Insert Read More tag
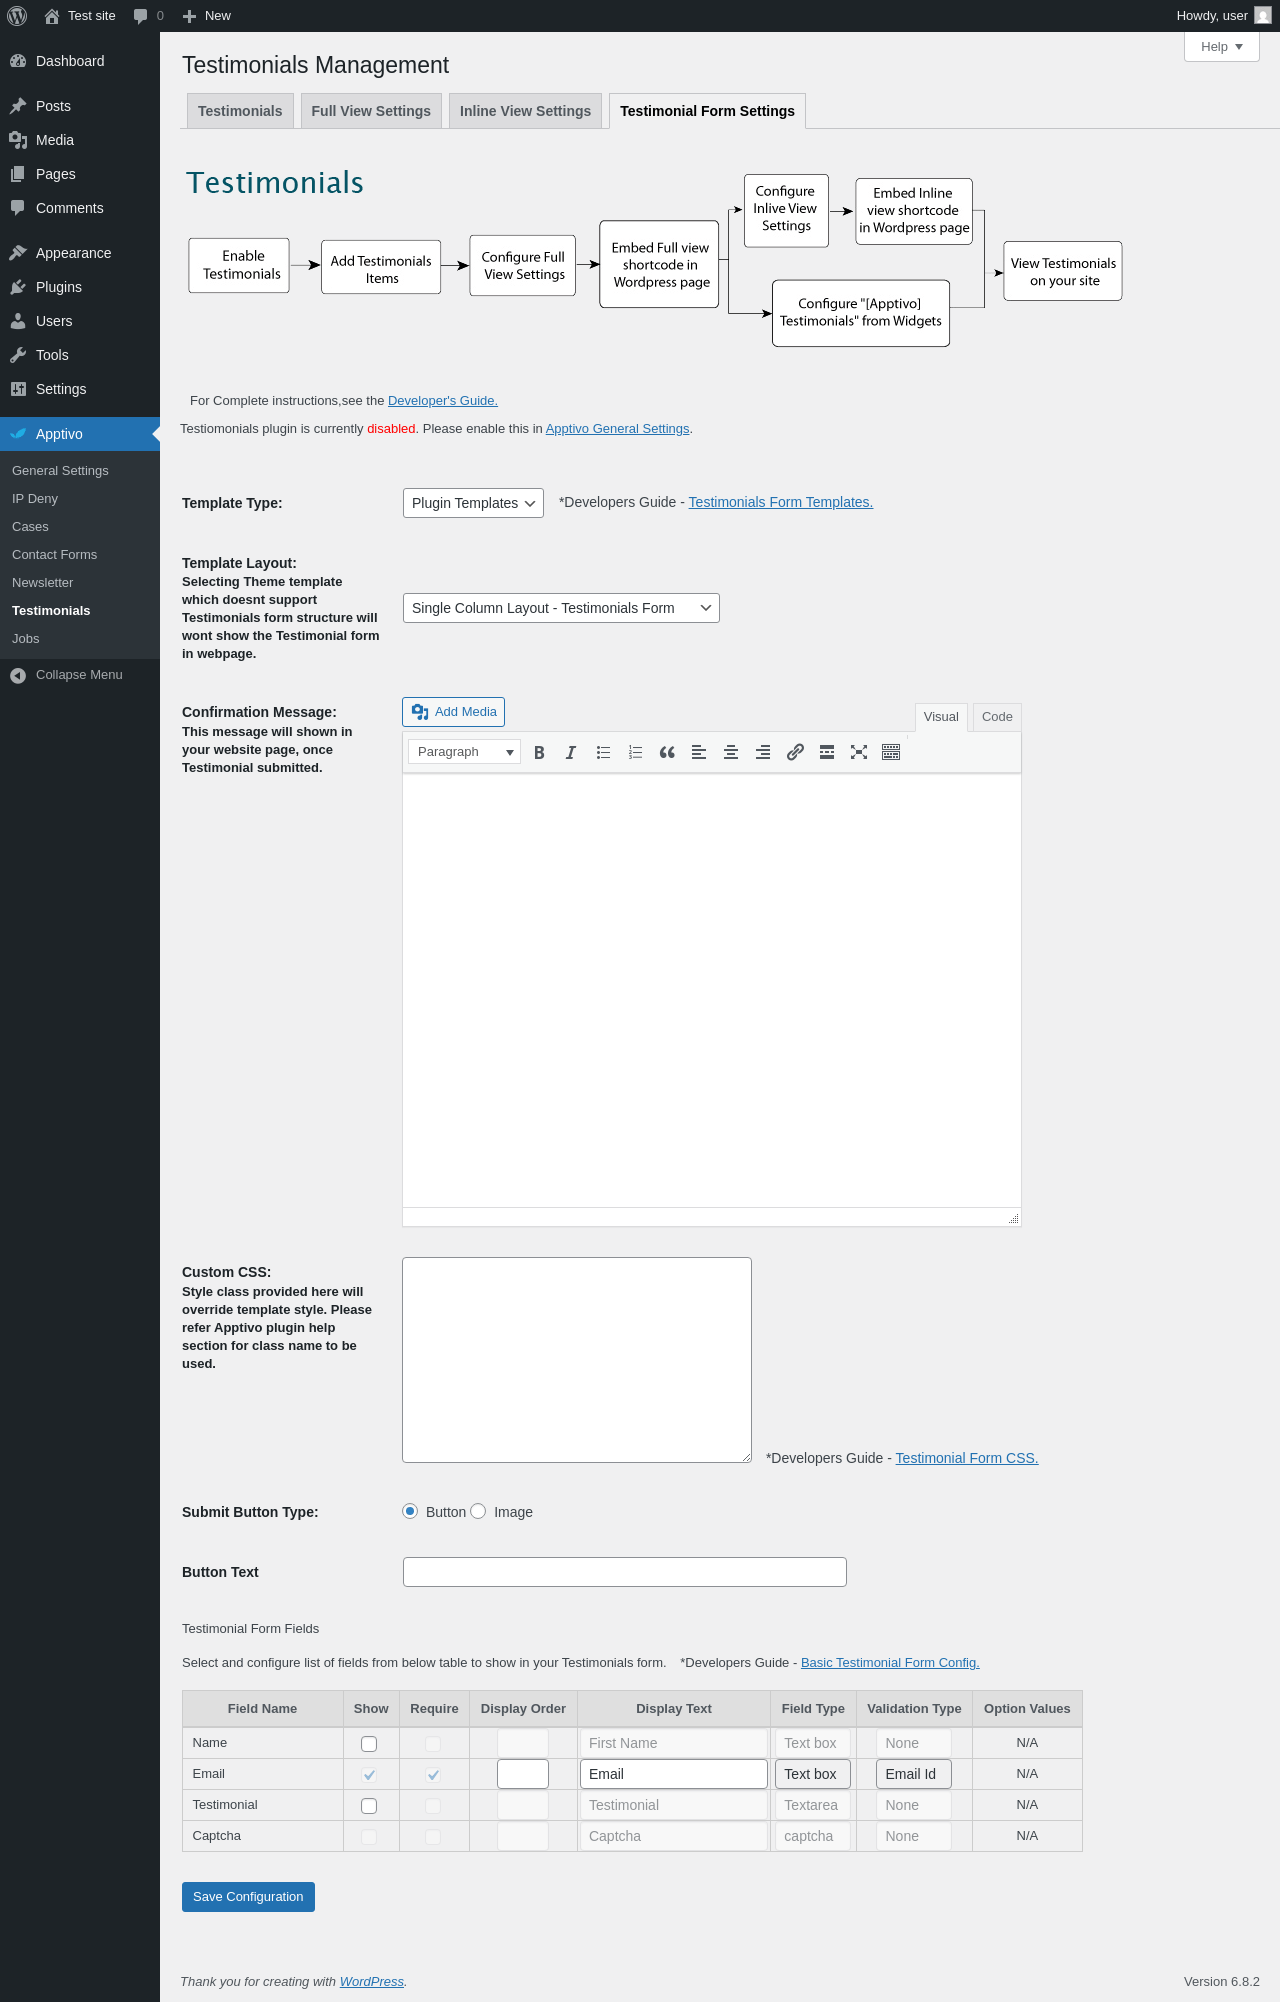This screenshot has width=1280, height=2002. pyautogui.click(x=827, y=752)
